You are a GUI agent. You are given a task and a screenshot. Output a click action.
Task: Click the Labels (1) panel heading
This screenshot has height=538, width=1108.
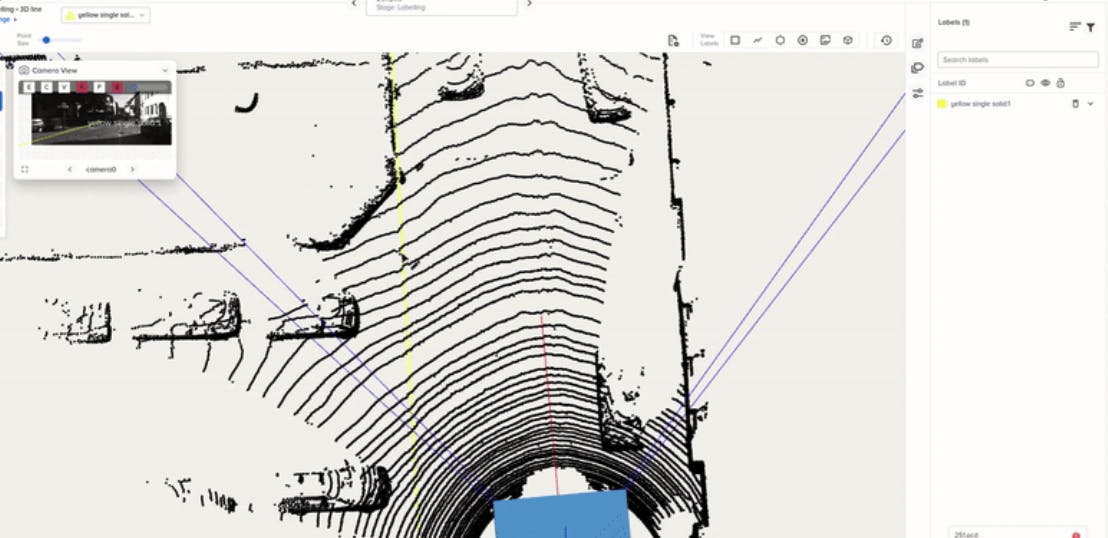point(953,23)
